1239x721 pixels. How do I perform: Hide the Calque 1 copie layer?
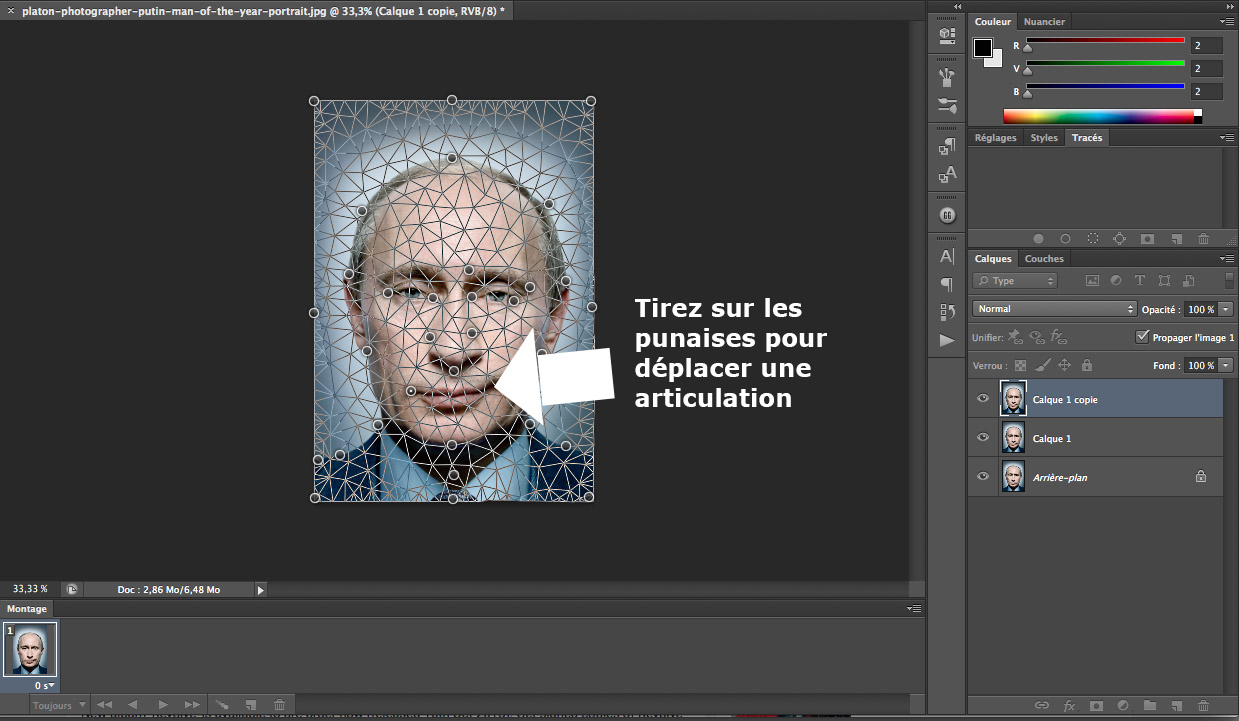tap(983, 399)
